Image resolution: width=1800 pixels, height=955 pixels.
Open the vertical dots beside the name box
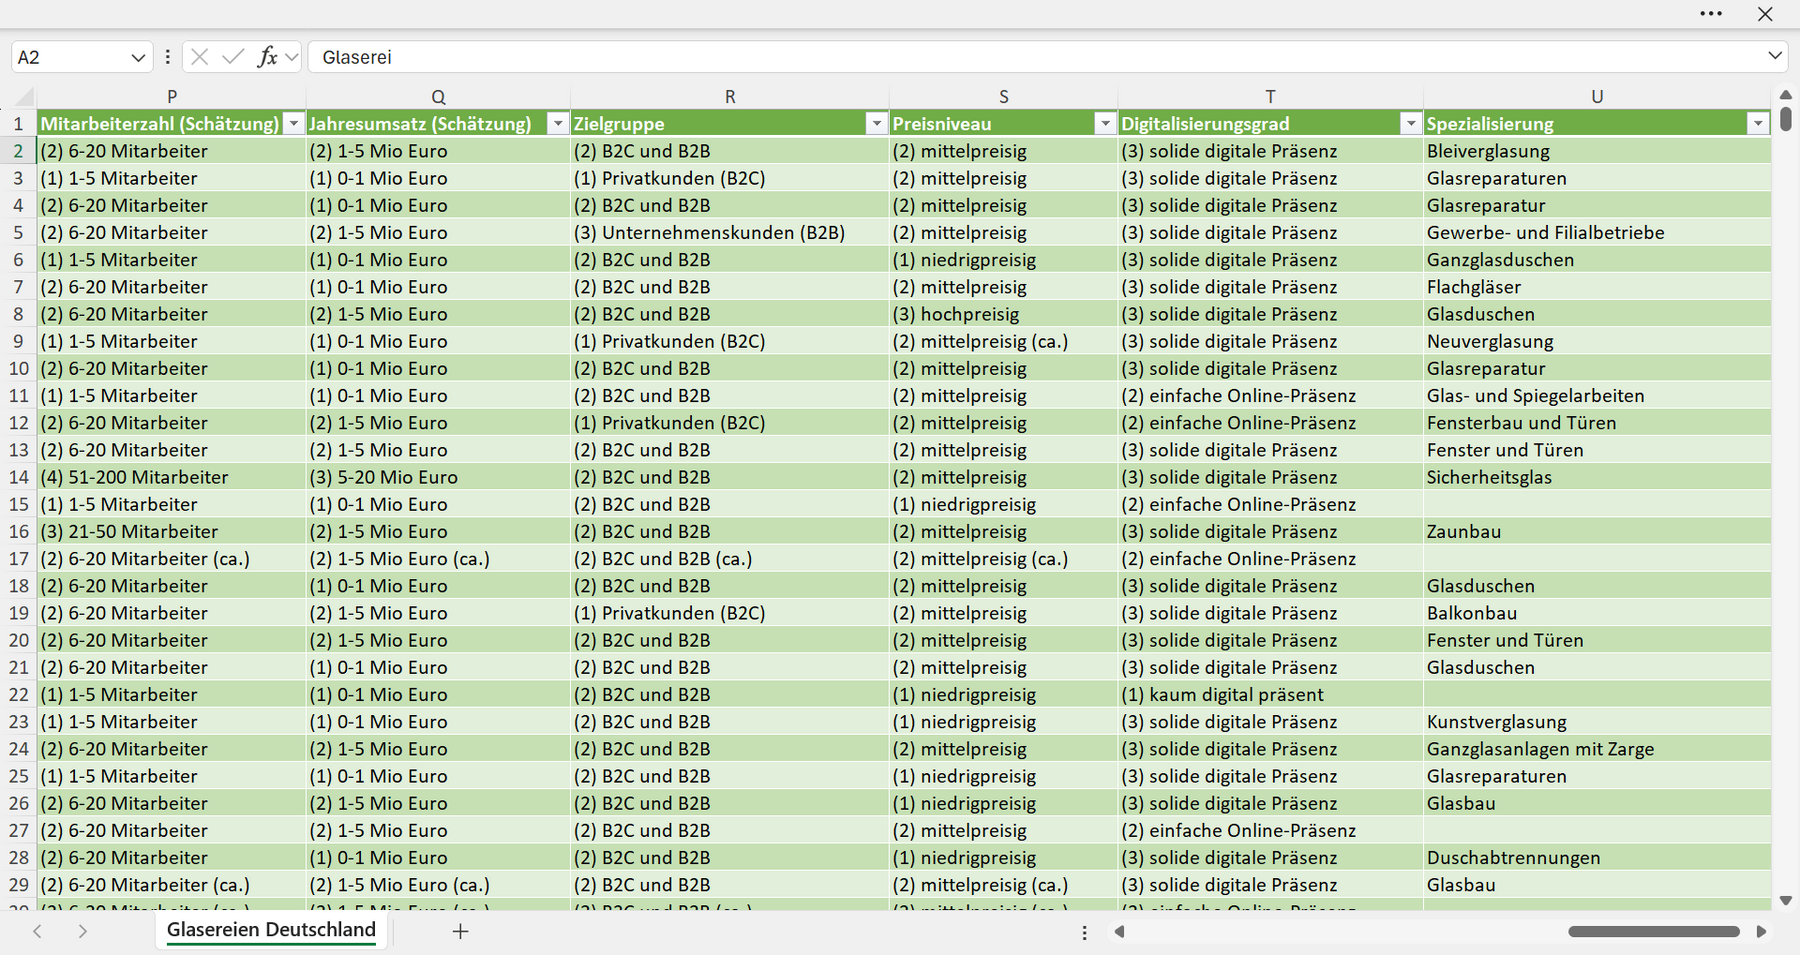coord(167,57)
